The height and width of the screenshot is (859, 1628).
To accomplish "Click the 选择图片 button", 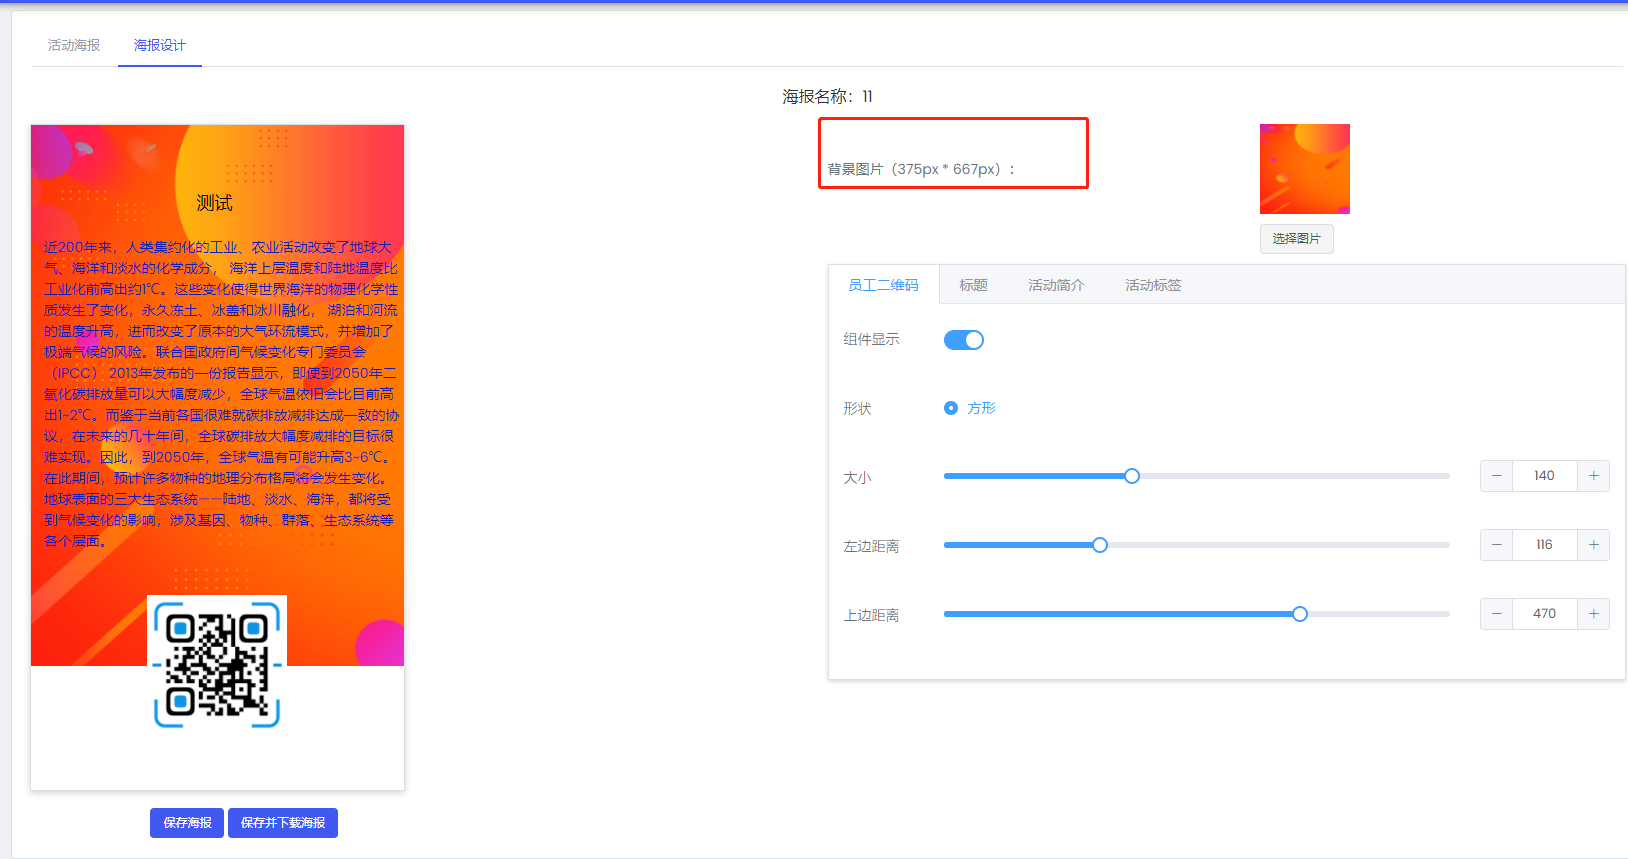I will [1296, 239].
